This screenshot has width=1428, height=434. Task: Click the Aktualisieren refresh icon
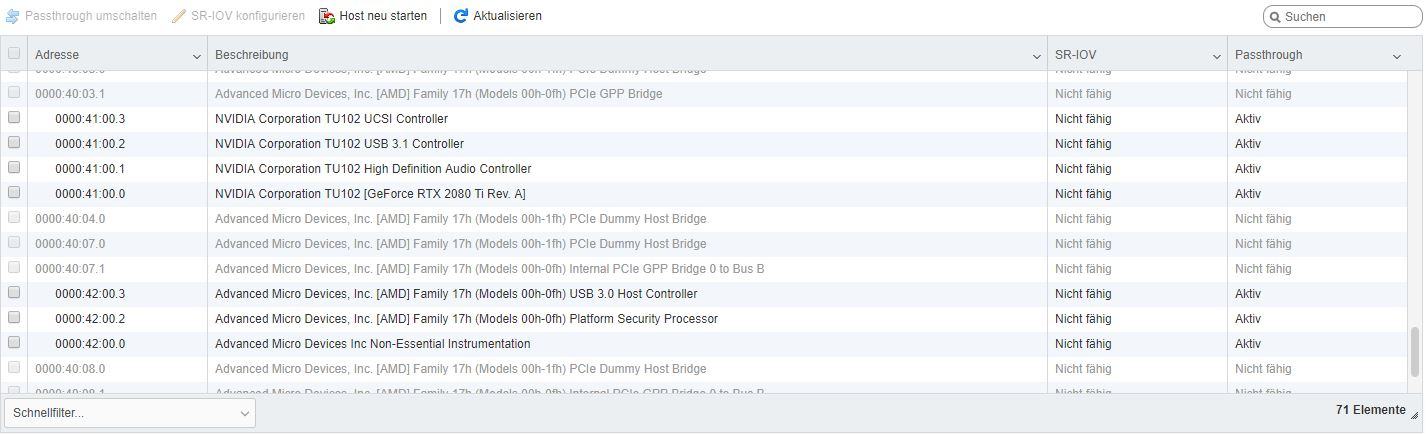(x=461, y=17)
